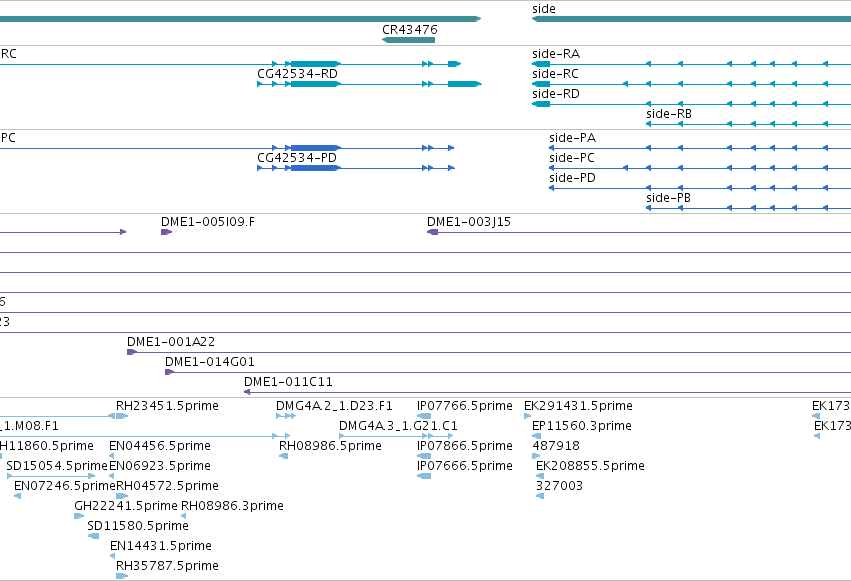Select the SD11580.5prime EST label
This screenshot has width=851, height=581.
[138, 526]
